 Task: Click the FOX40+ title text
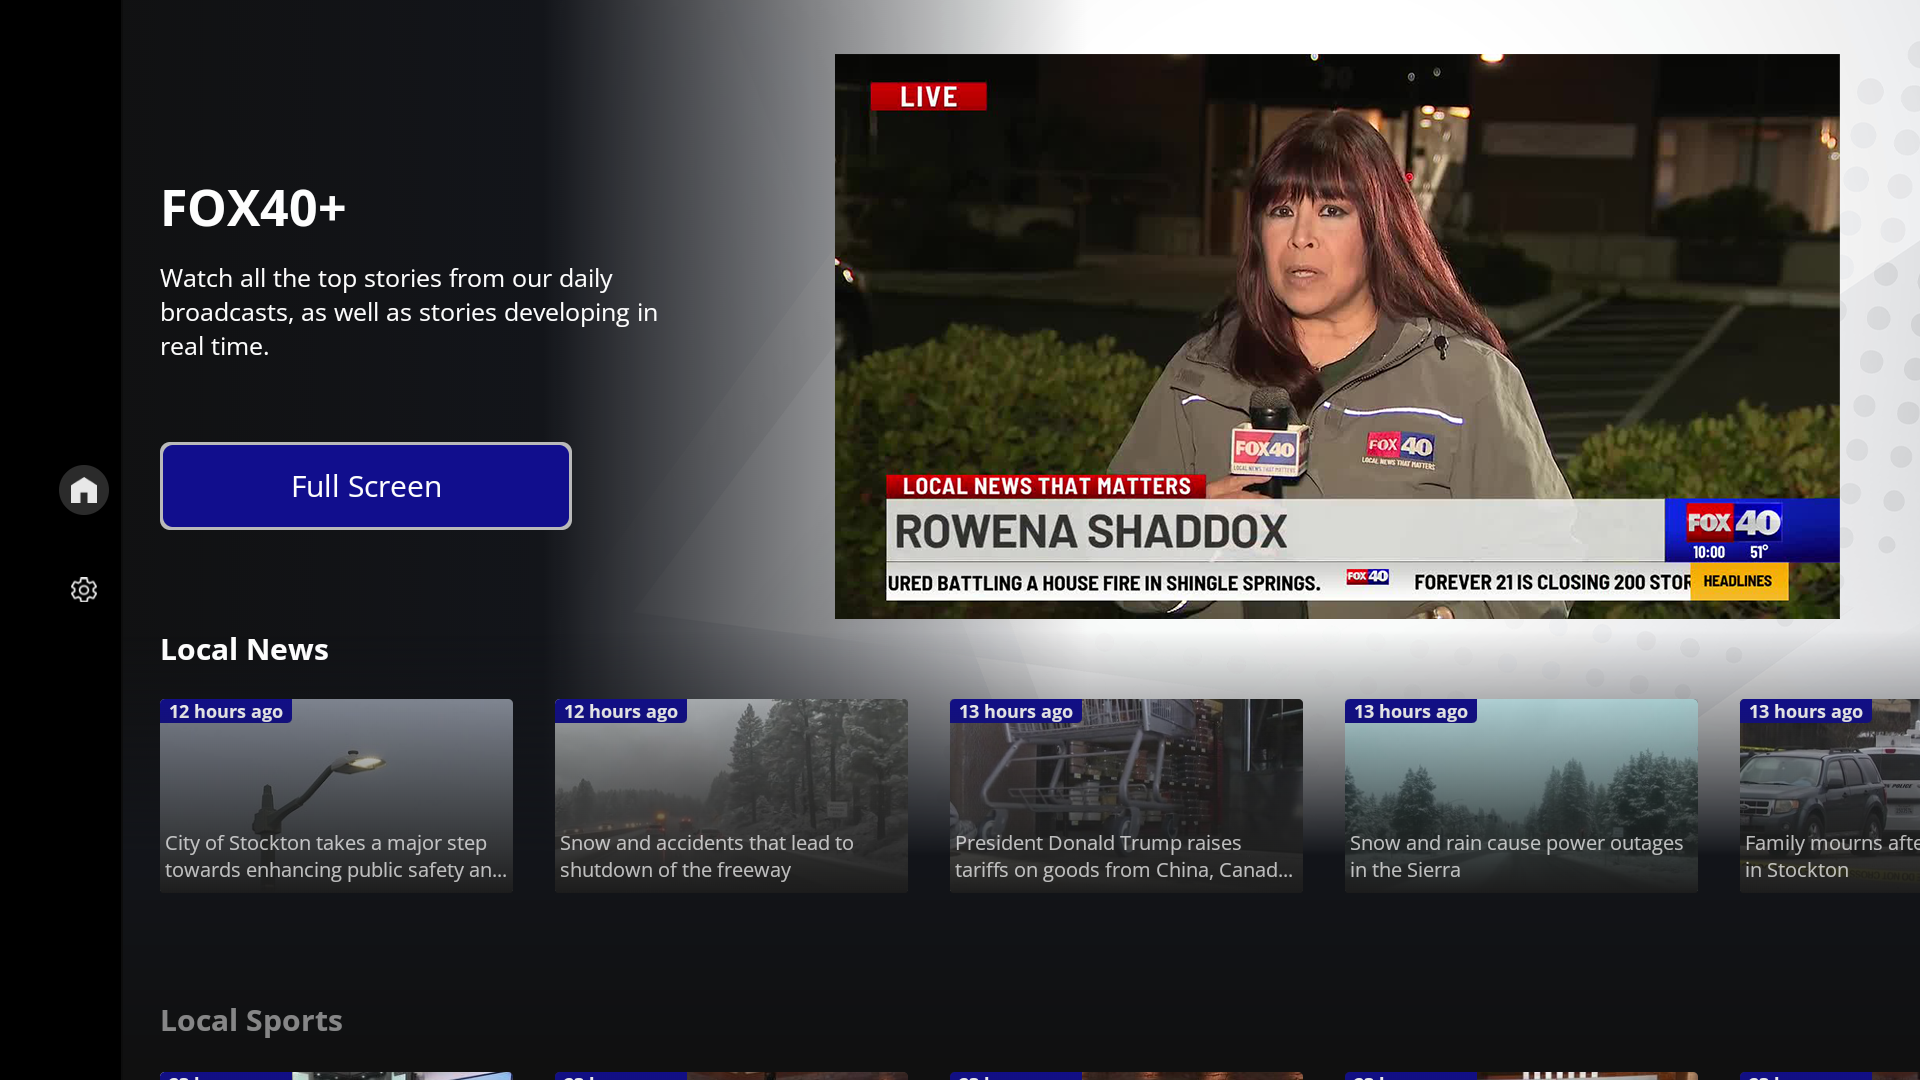pos(253,208)
